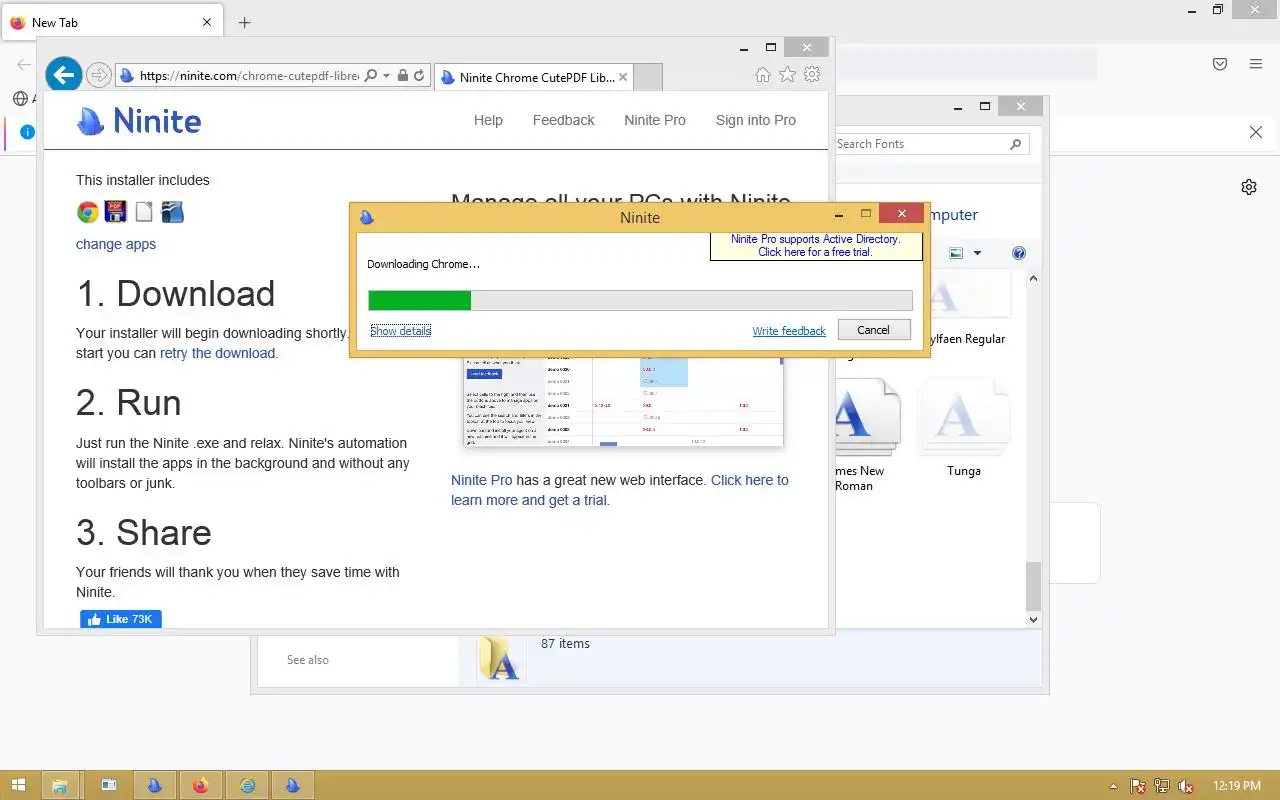Open a new blank IE tab
This screenshot has width=1280, height=800.
648,77
